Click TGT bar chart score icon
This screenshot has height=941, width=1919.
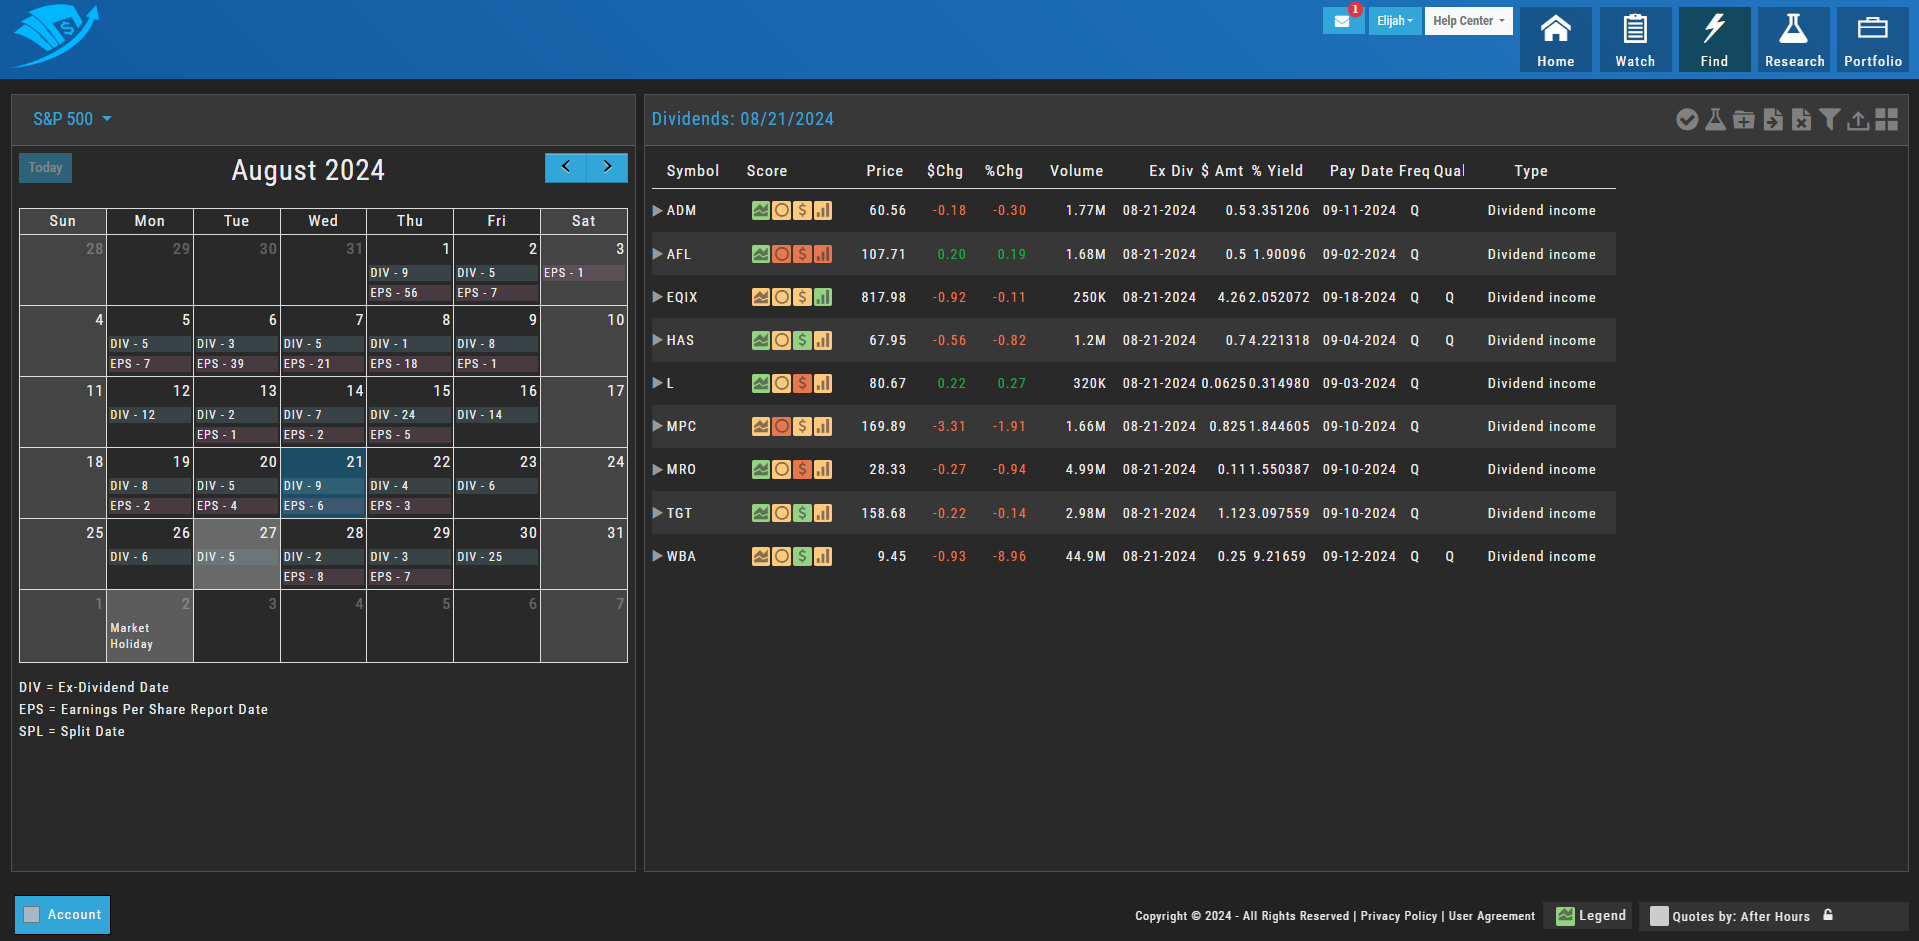[x=823, y=513]
